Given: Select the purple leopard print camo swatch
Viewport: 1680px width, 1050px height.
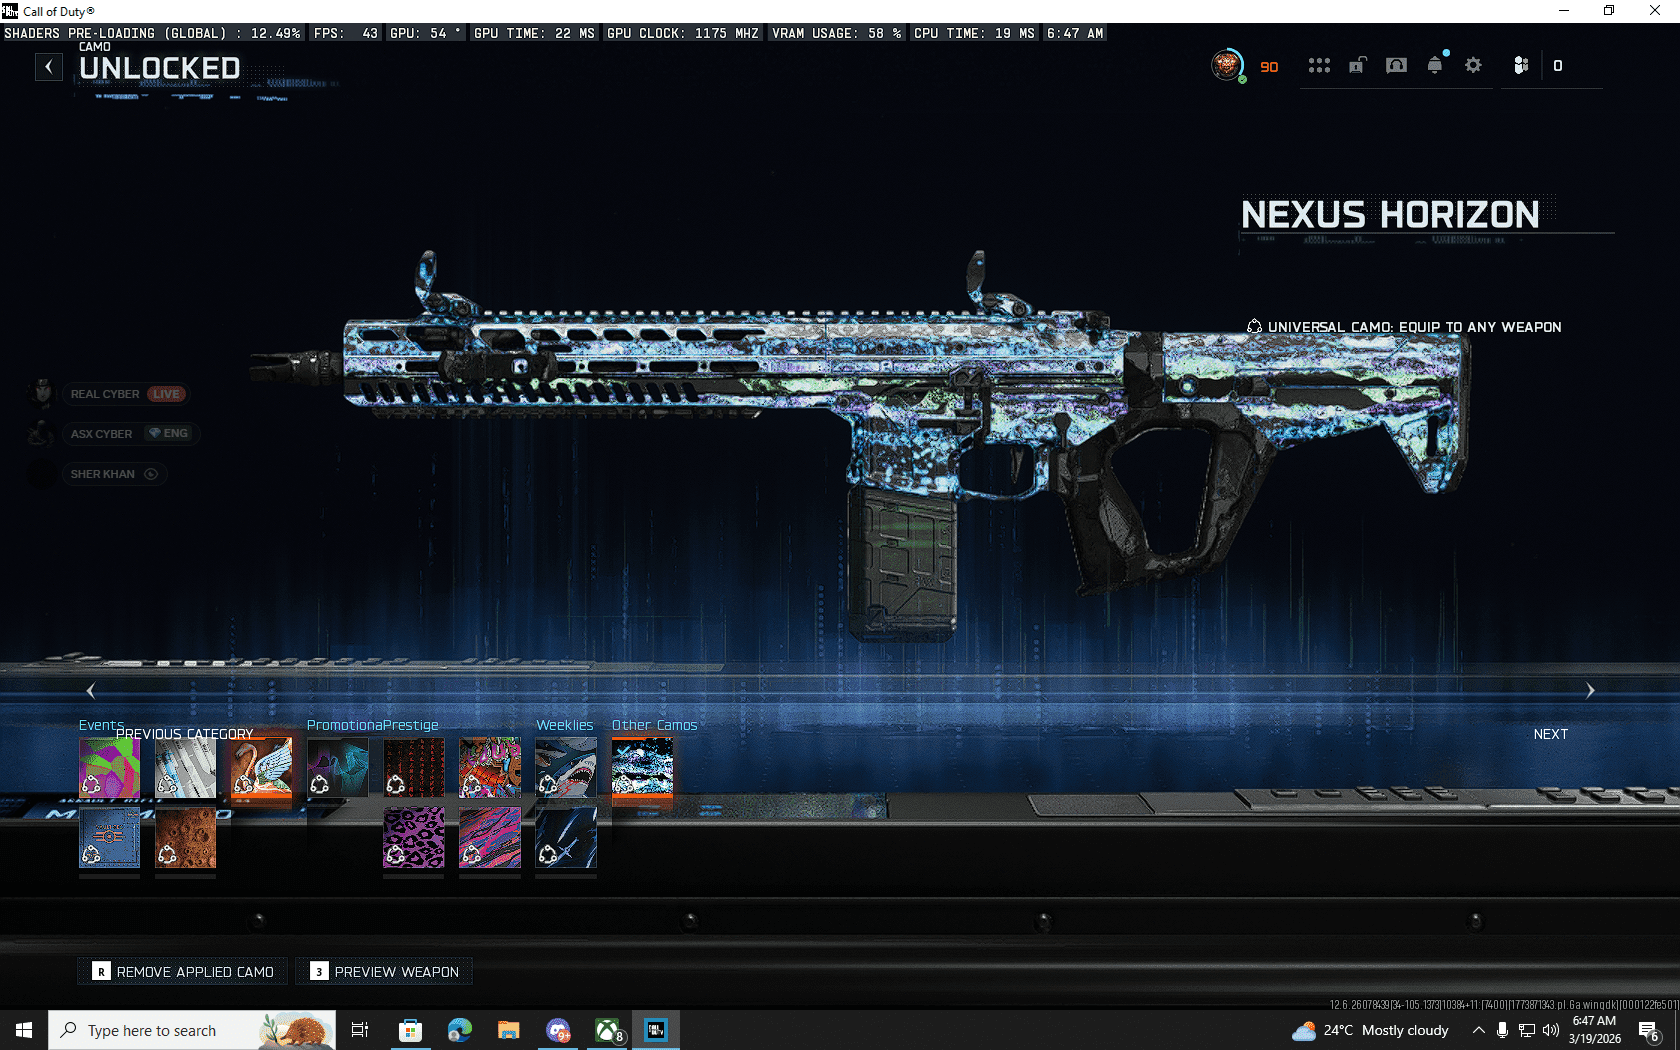Looking at the screenshot, I should coord(414,838).
